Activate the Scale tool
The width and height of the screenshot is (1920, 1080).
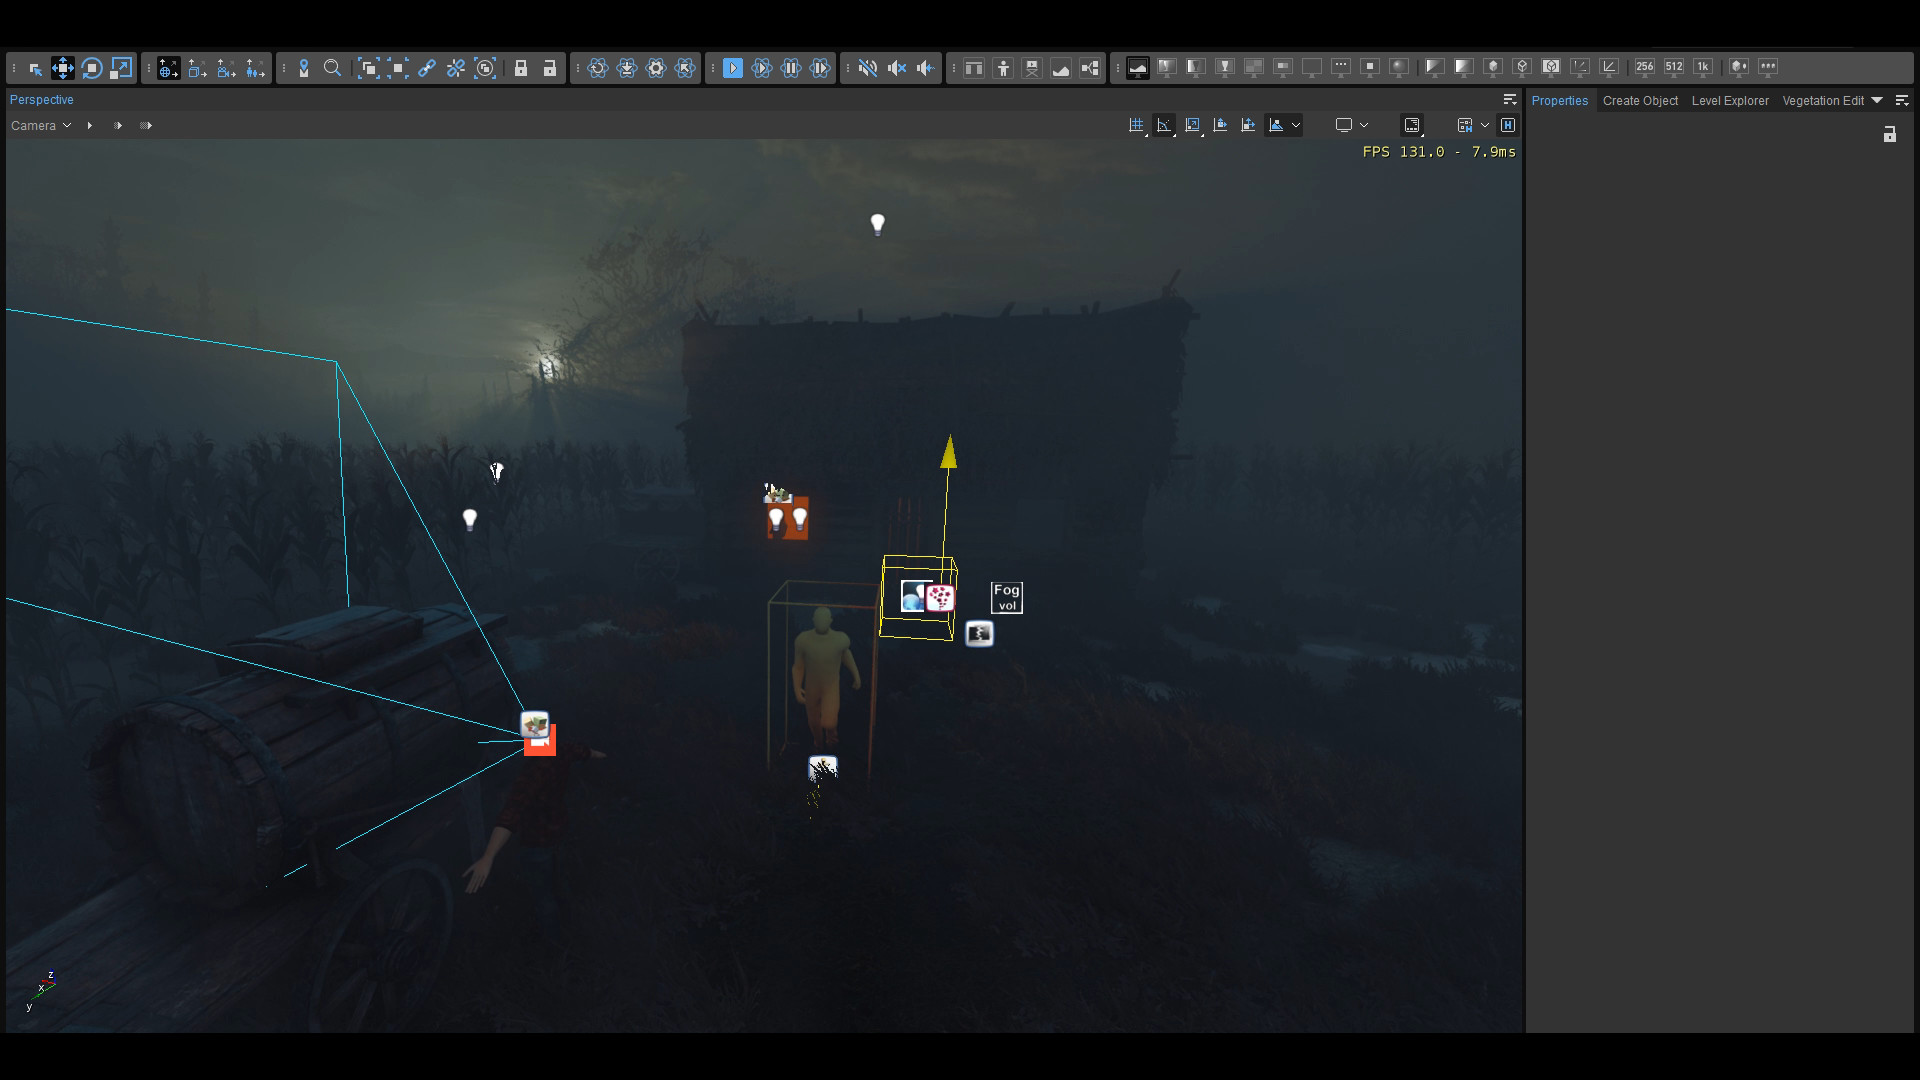(x=122, y=67)
